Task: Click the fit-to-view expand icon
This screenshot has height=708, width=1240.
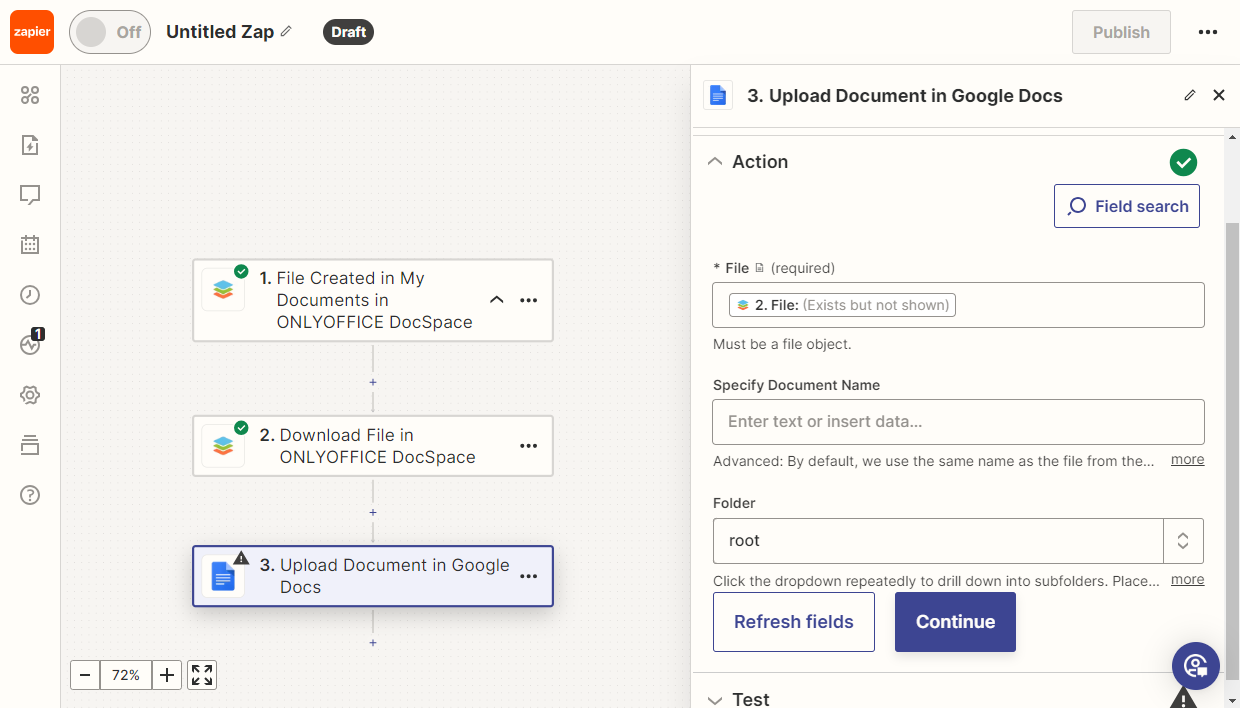Action: point(202,675)
